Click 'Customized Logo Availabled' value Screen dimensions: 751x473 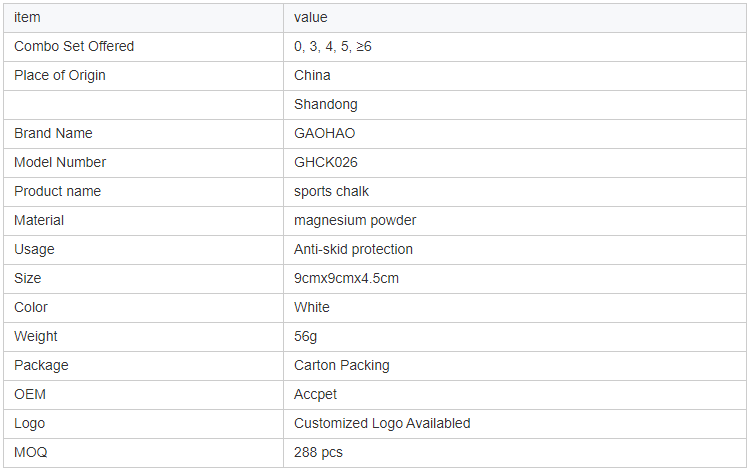pos(382,423)
